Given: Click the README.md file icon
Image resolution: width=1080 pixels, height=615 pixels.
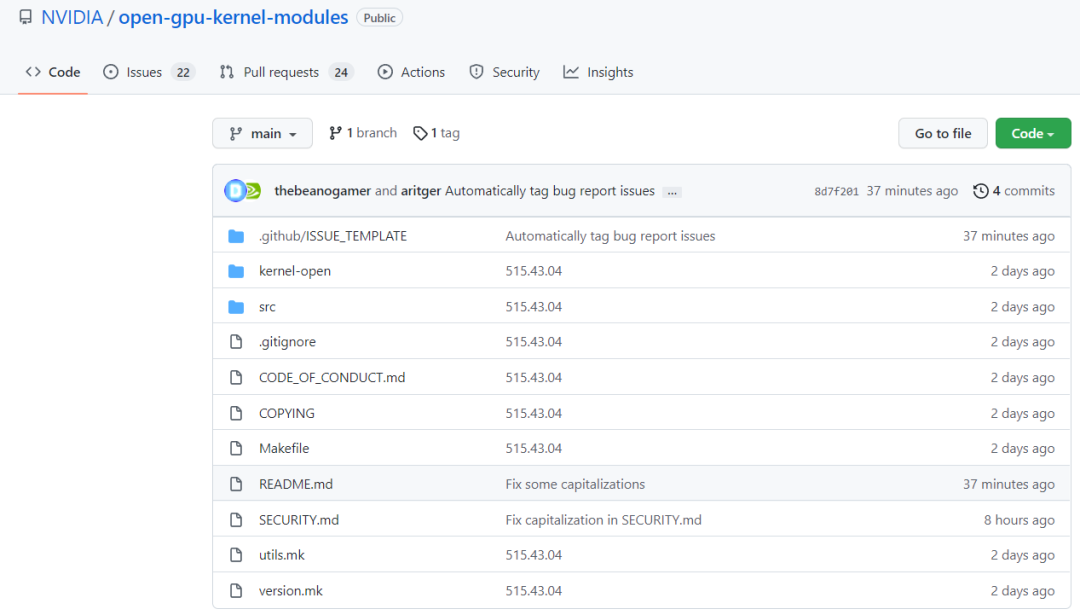Looking at the screenshot, I should tap(236, 484).
